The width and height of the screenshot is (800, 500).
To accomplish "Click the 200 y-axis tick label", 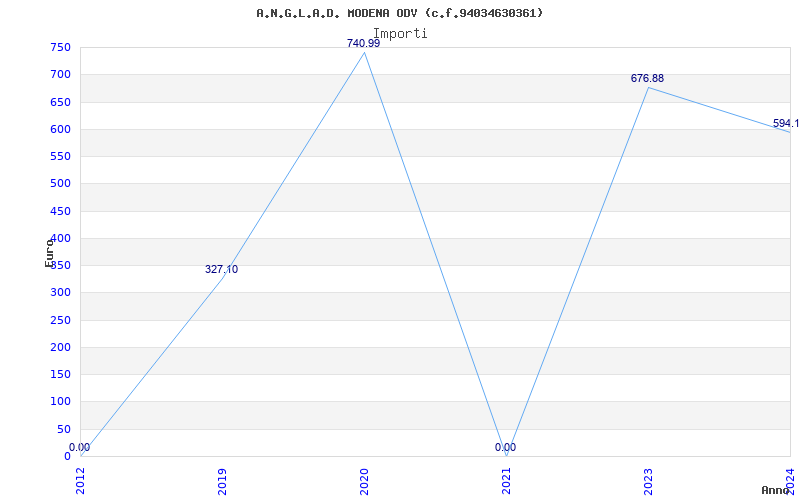I will (60, 347).
